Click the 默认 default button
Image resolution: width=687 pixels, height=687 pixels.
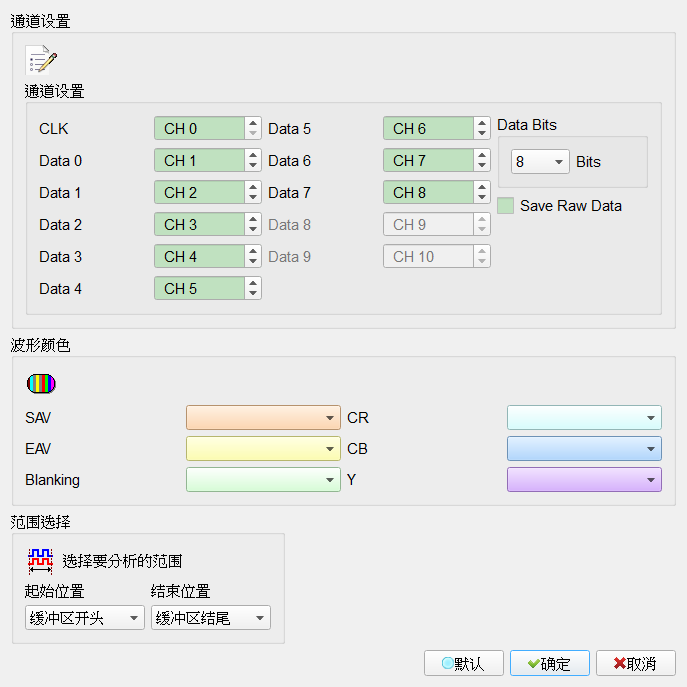pos(464,663)
